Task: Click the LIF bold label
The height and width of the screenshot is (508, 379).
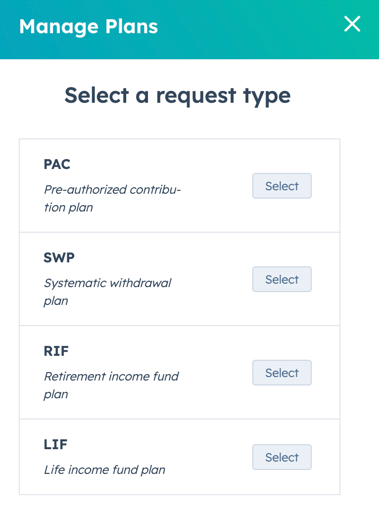Action: pos(56,444)
